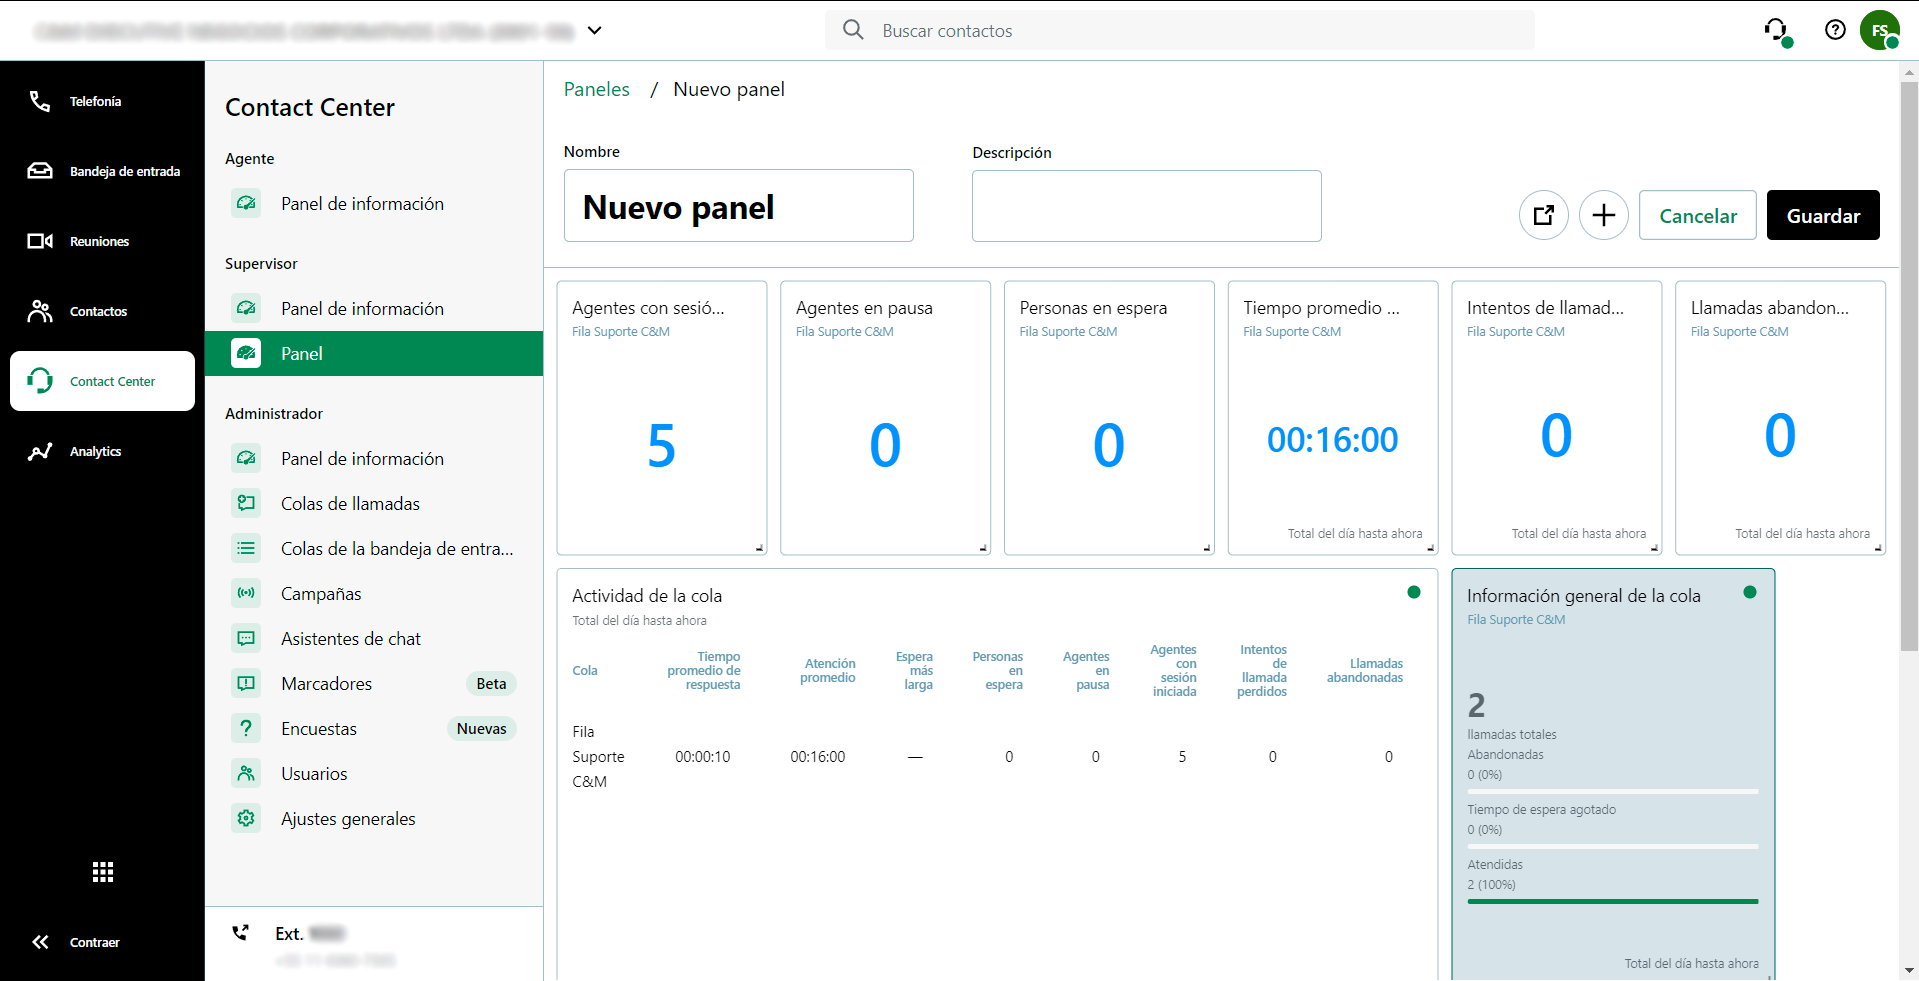Viewport: 1919px width, 981px height.
Task: Save the panel with Guardar
Action: 1822,215
